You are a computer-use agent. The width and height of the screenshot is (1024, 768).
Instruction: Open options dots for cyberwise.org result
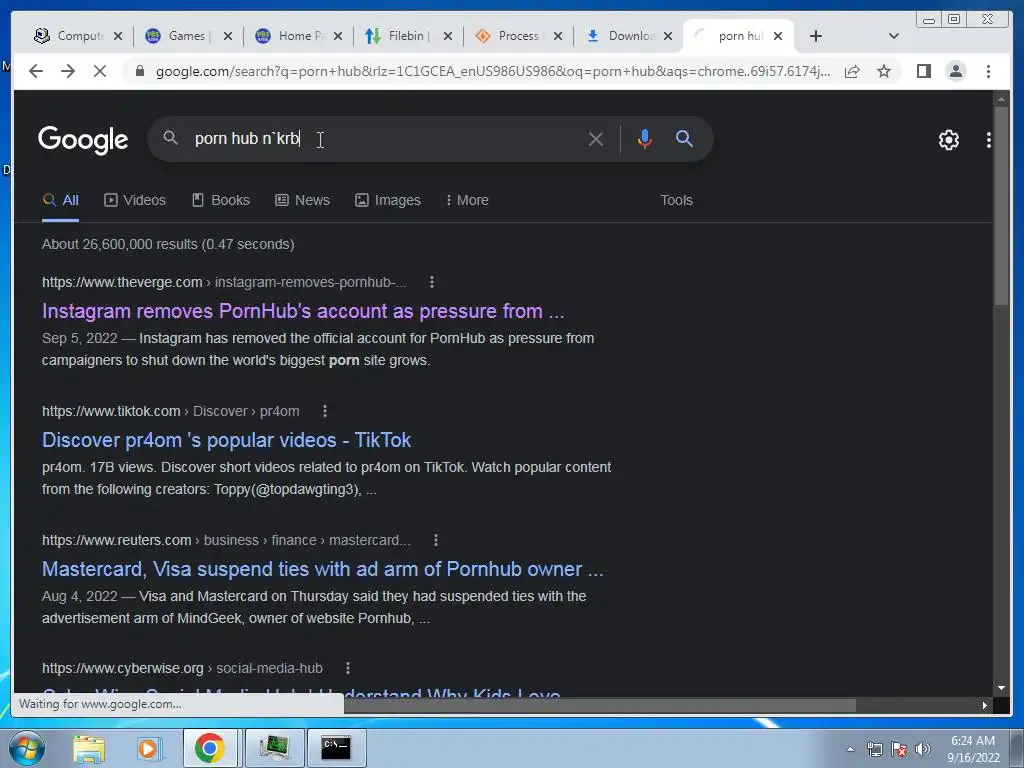pos(347,669)
